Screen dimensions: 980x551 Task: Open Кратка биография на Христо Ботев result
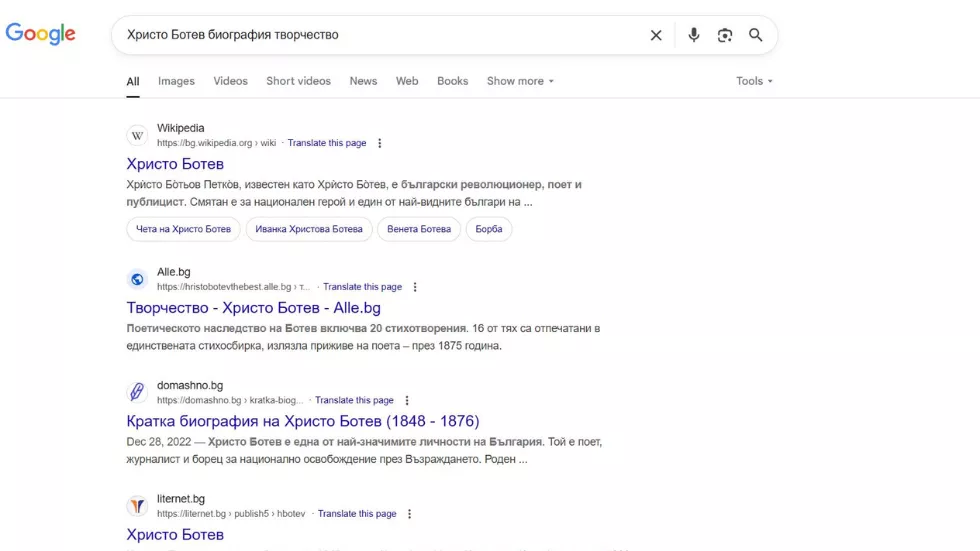(302, 421)
